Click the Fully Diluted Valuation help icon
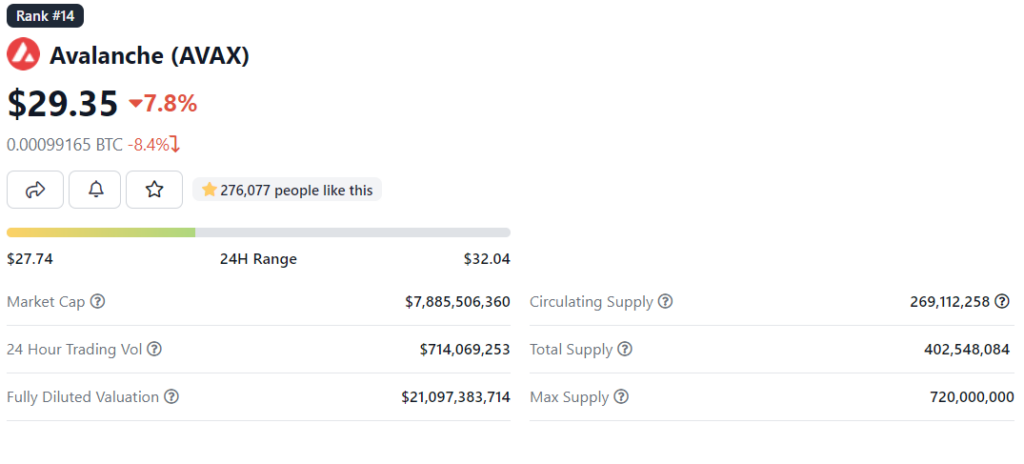This screenshot has height=464, width=1024. [x=171, y=397]
